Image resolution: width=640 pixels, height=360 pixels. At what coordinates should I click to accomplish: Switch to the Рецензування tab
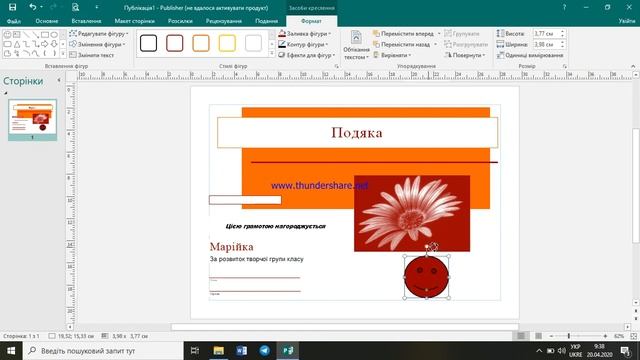224,21
